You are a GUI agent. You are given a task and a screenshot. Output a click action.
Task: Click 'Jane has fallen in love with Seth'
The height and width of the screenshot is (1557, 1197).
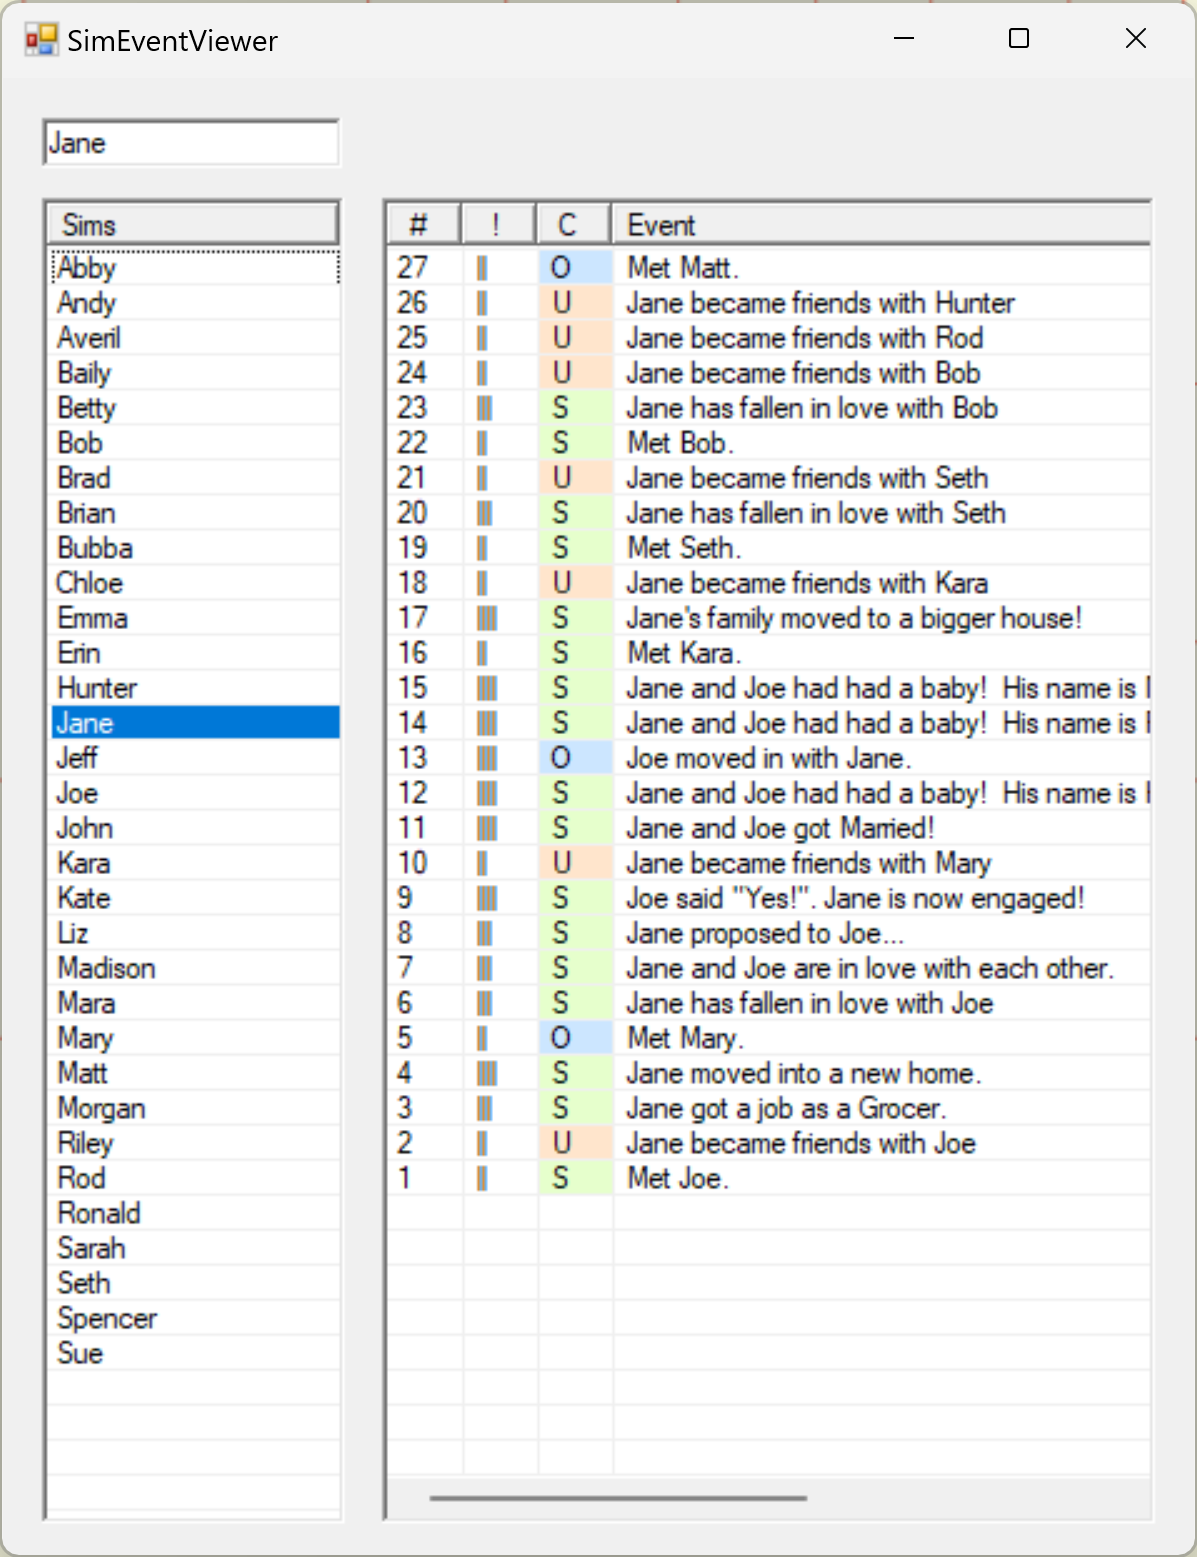click(769, 512)
